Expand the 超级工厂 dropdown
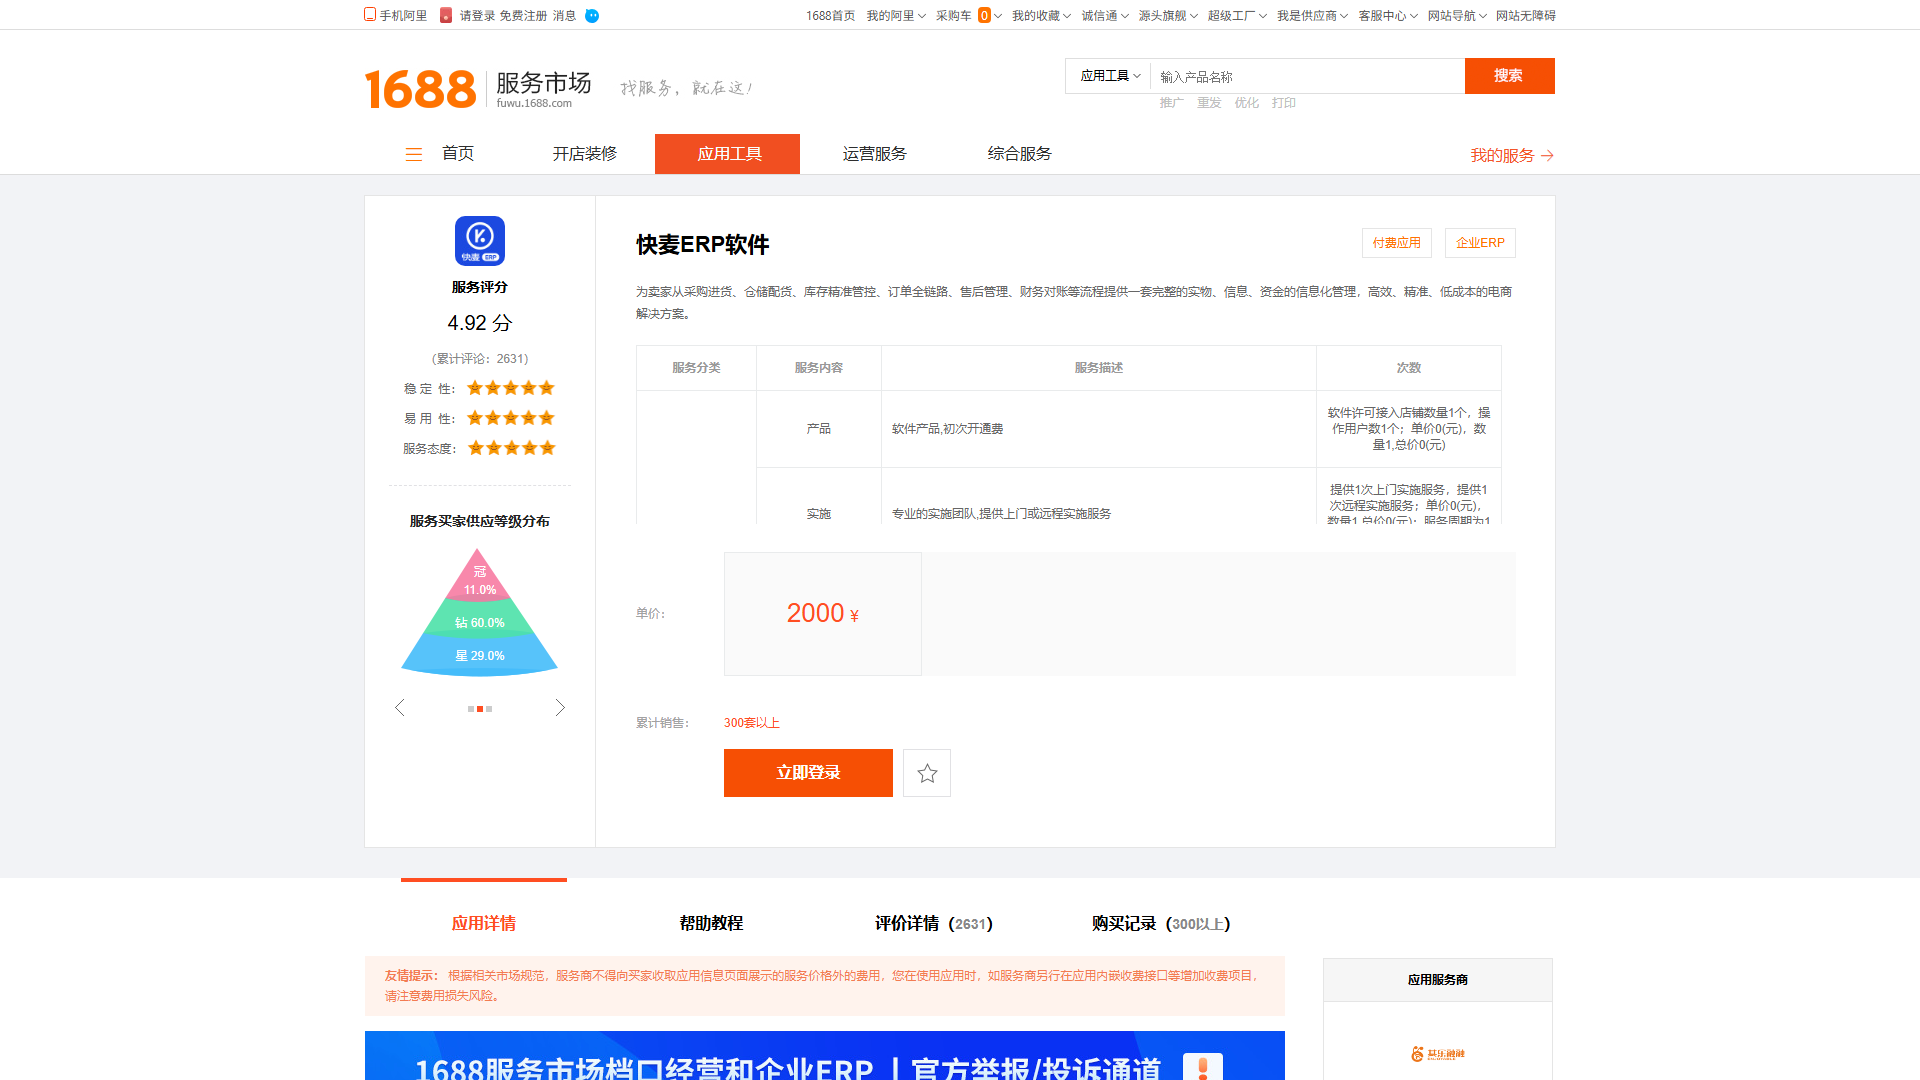The image size is (1920, 1080). [1237, 16]
